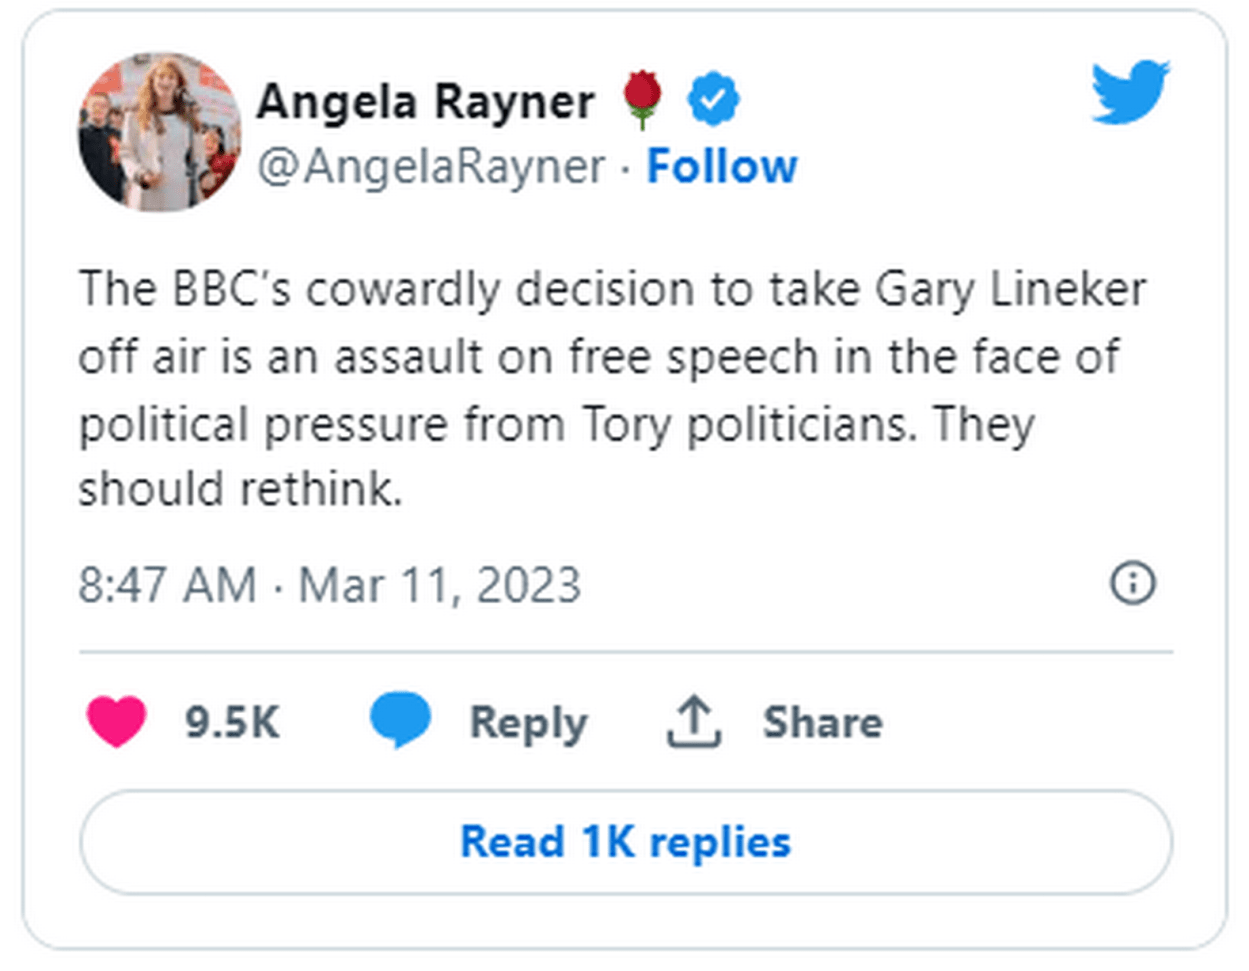Open Angela Rayner's profile picture
This screenshot has height=971, width=1249.
(159, 132)
